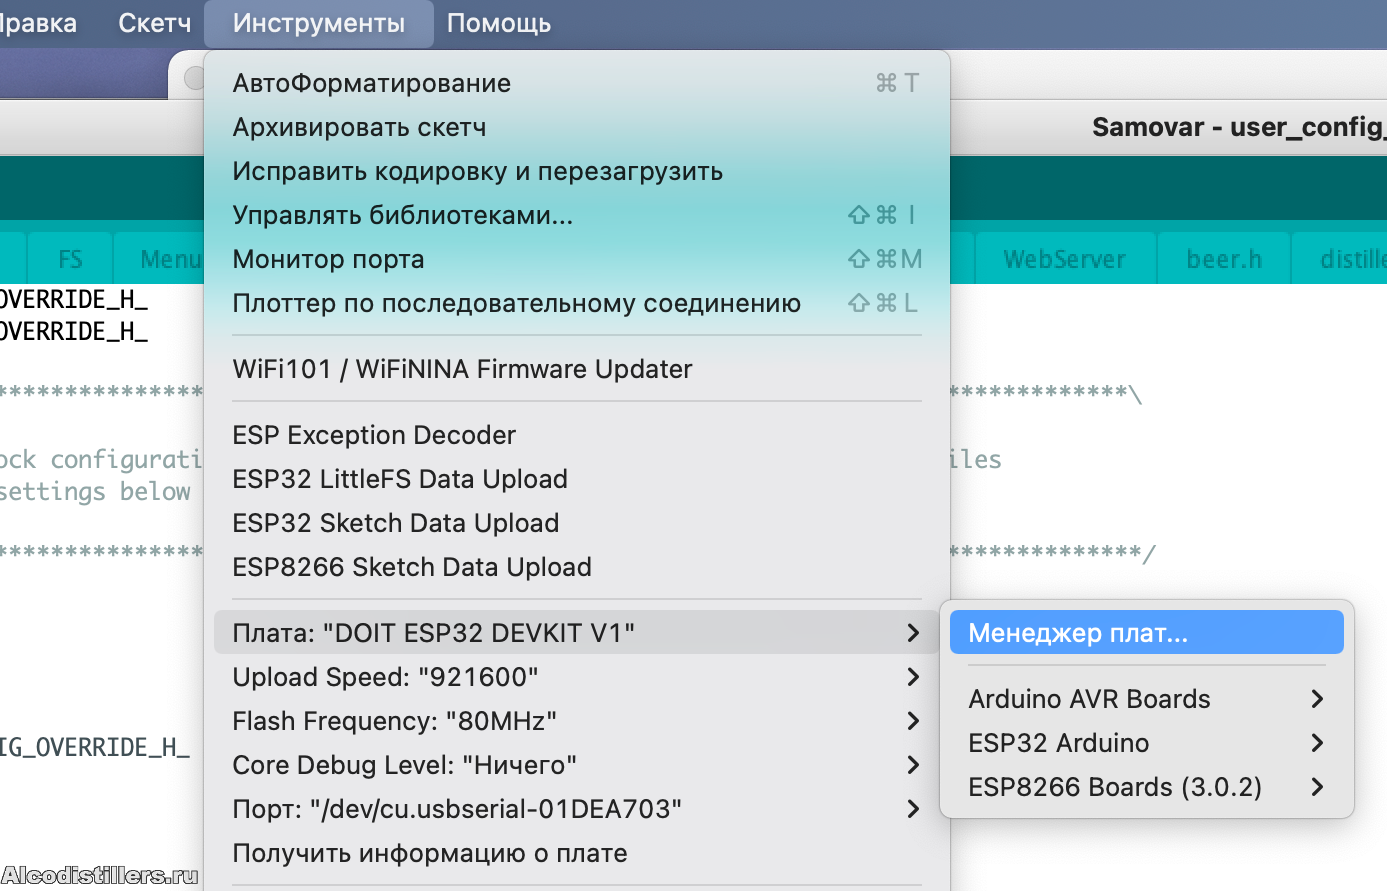
Task: Open Плоттер по последовательному соединению
Action: (576, 303)
